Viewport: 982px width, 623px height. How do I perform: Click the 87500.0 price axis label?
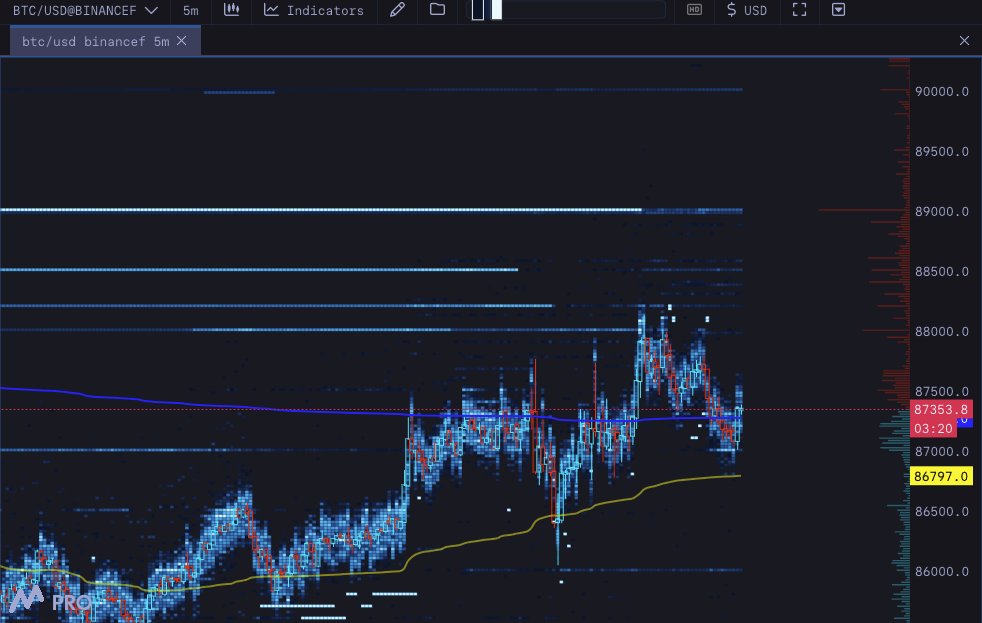click(941, 392)
